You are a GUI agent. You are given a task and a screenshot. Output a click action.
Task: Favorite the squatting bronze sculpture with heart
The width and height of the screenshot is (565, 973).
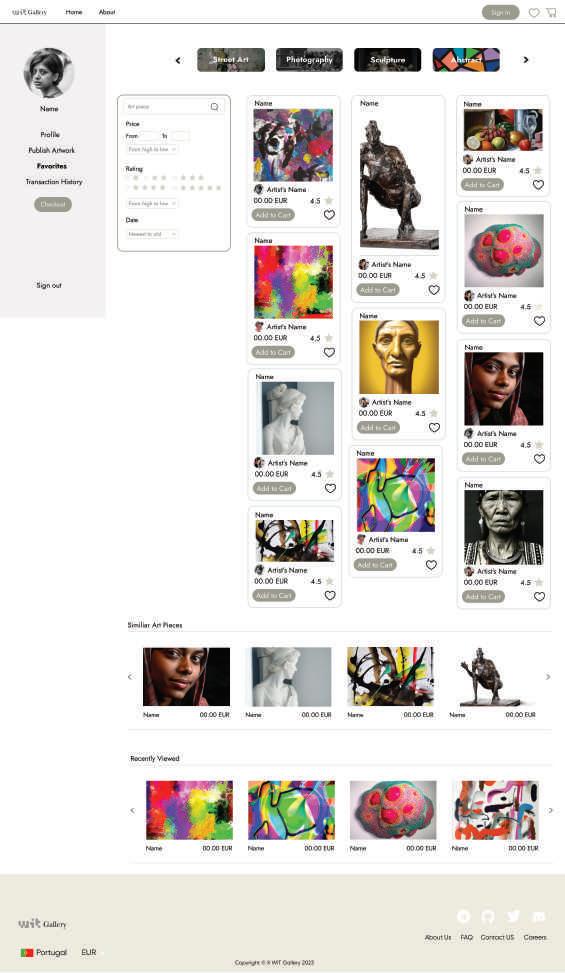pos(434,290)
